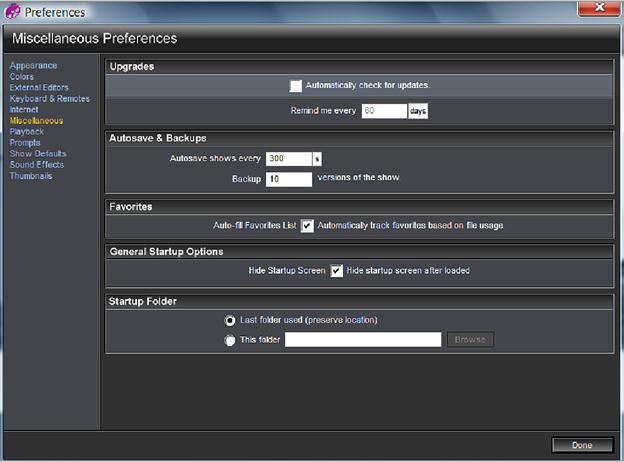Open the Prompts preferences
The height and width of the screenshot is (462, 624).
25,143
